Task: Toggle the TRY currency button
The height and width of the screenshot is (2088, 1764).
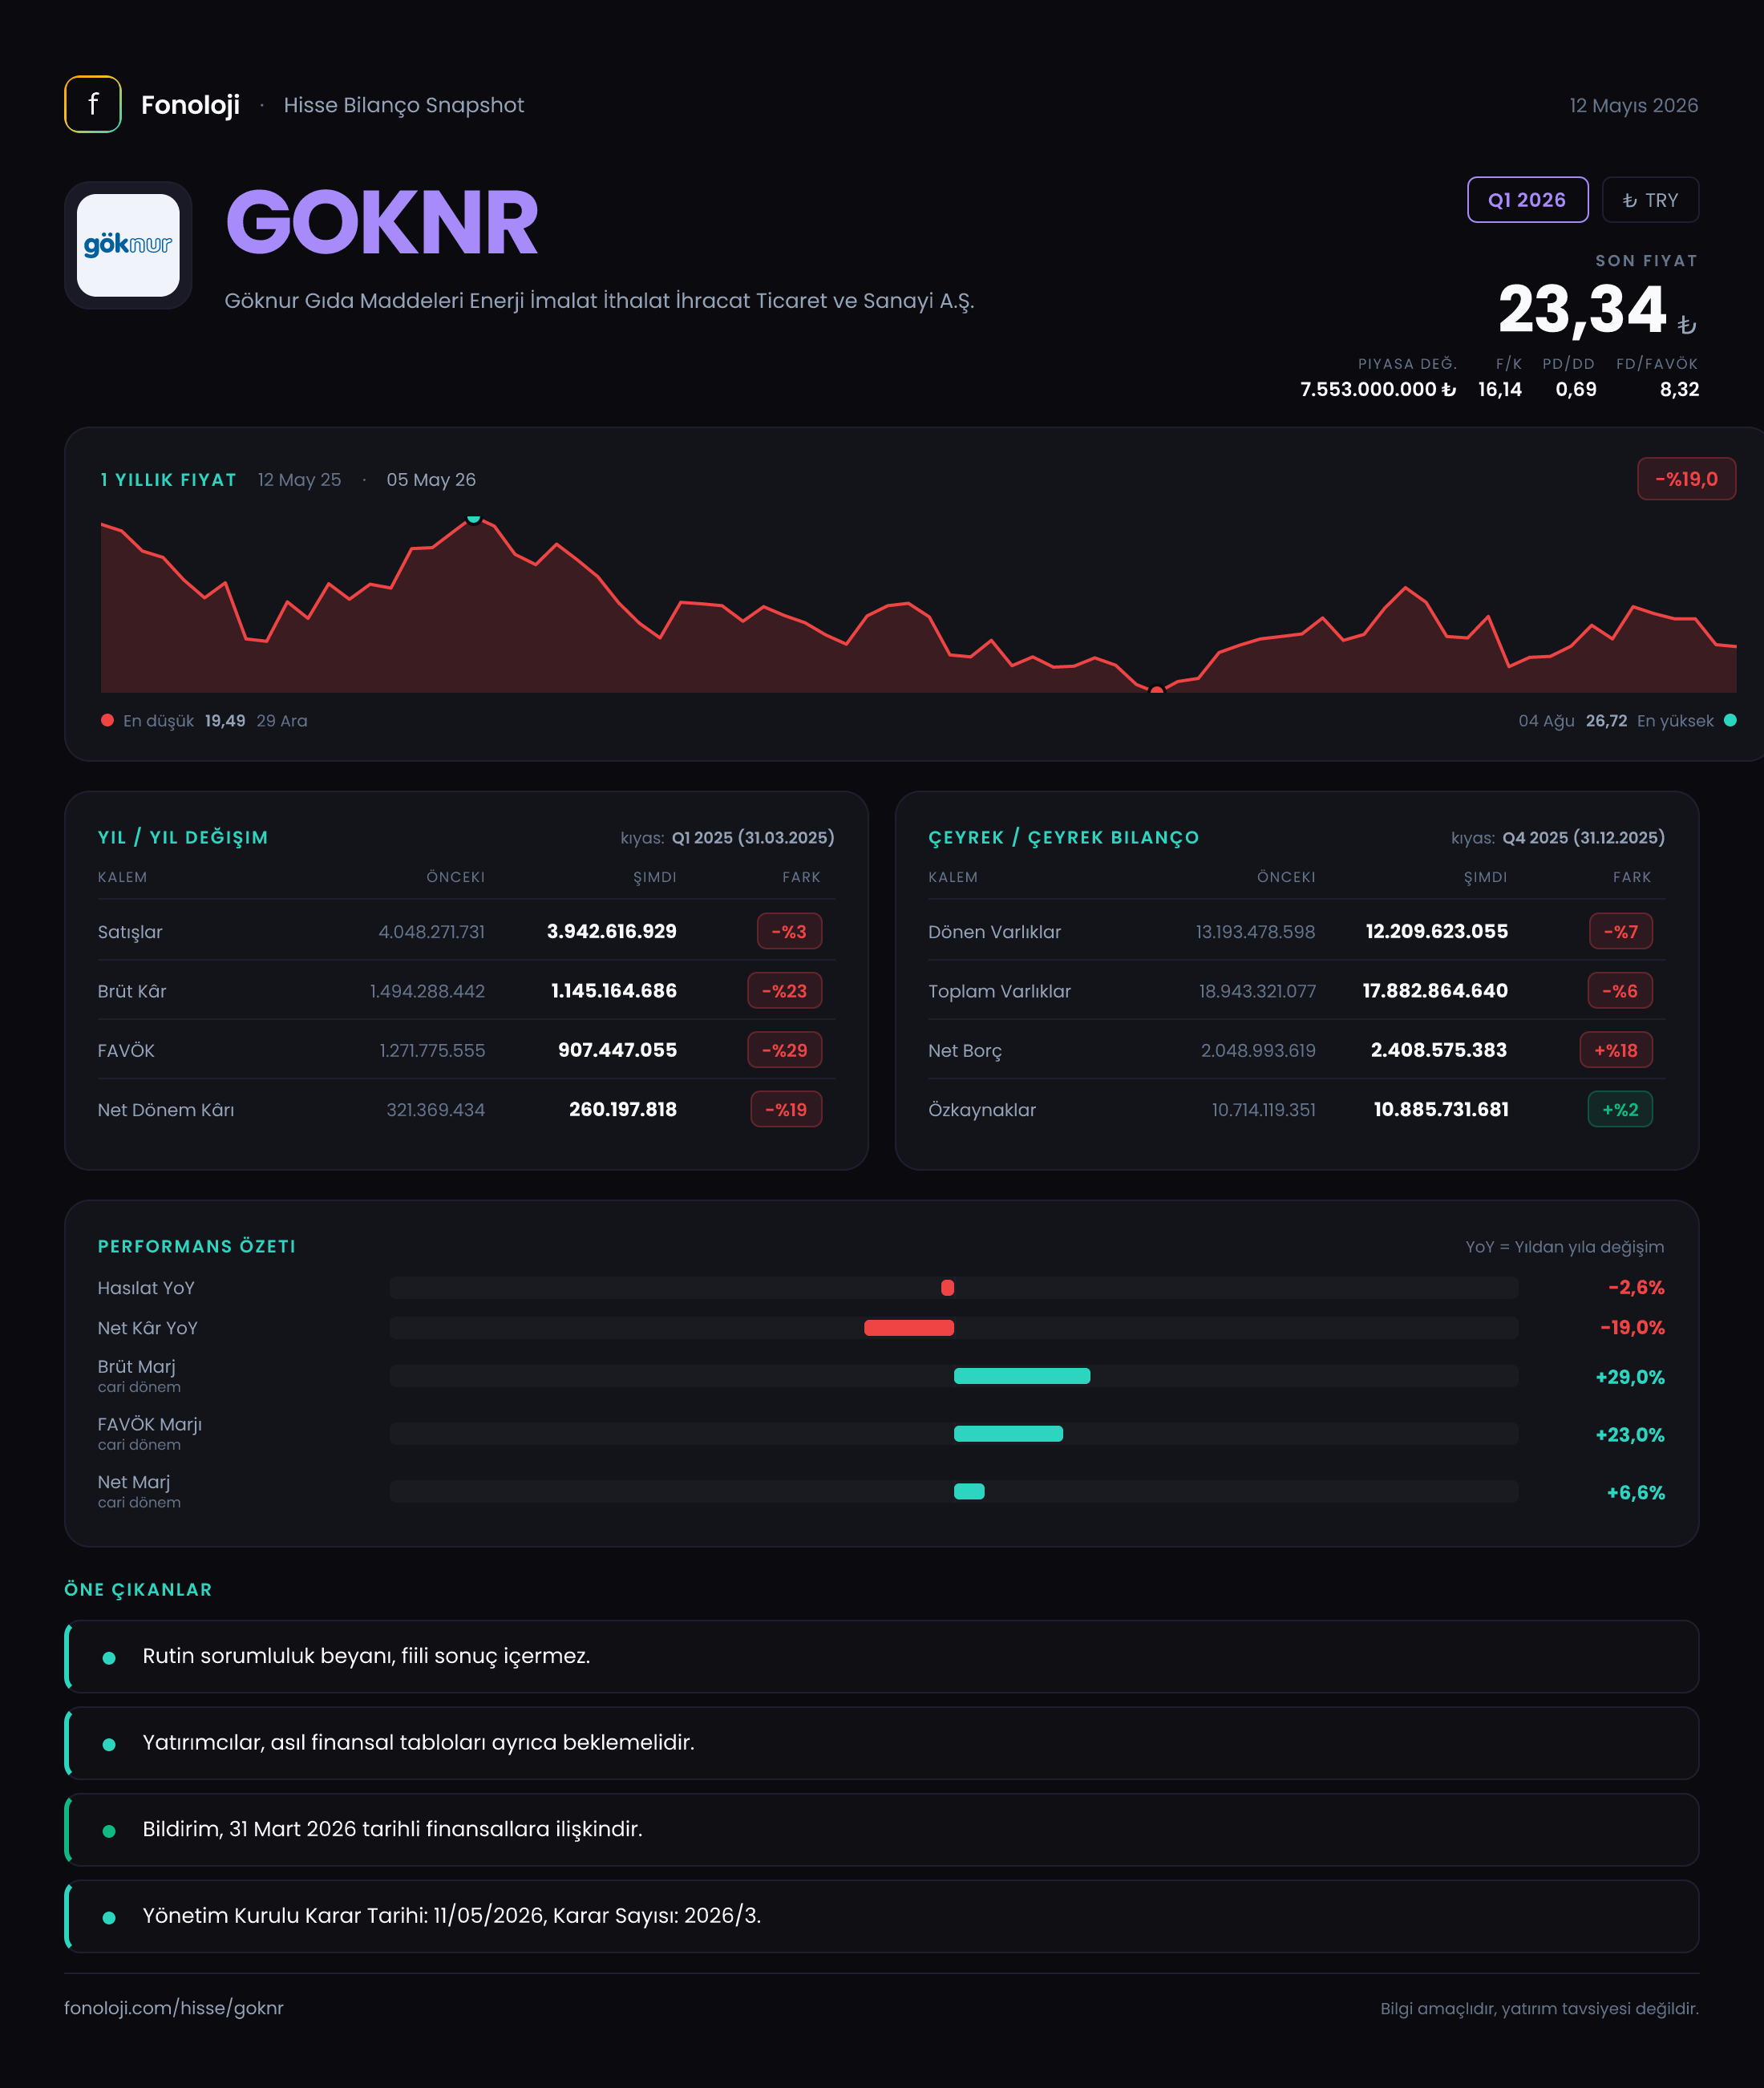Action: tap(1650, 200)
